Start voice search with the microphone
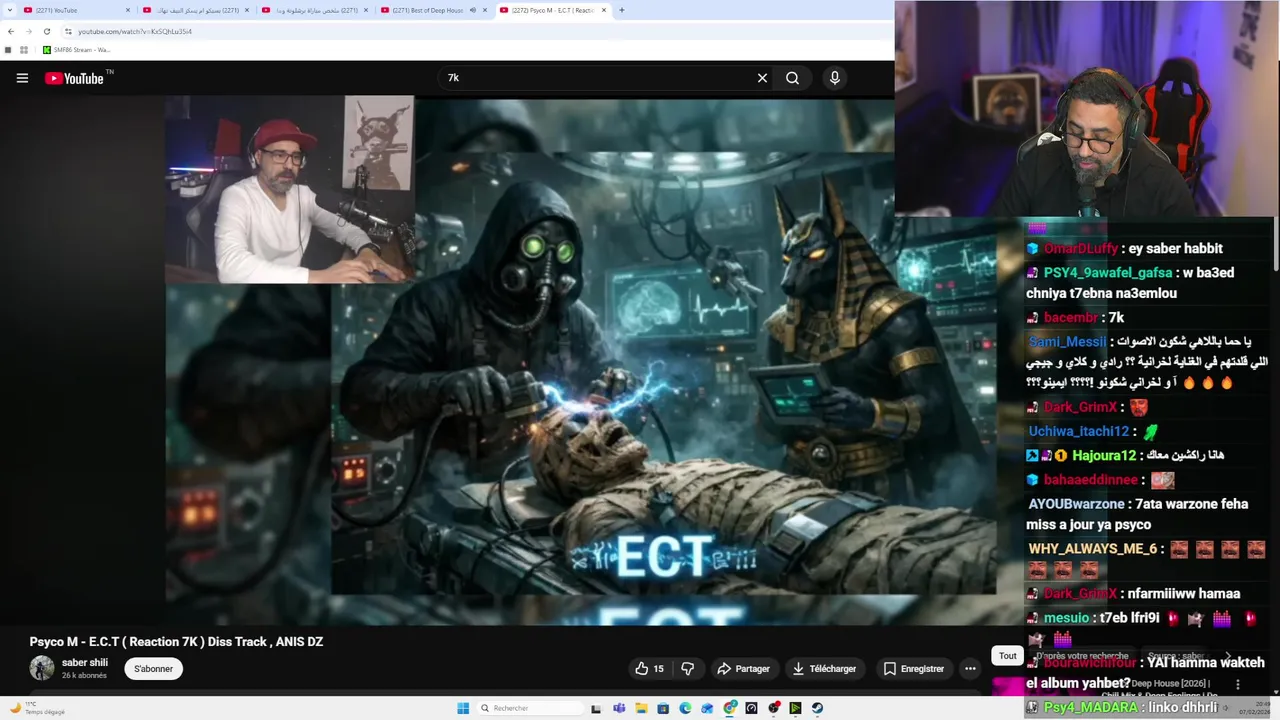1280x720 pixels. [834, 78]
